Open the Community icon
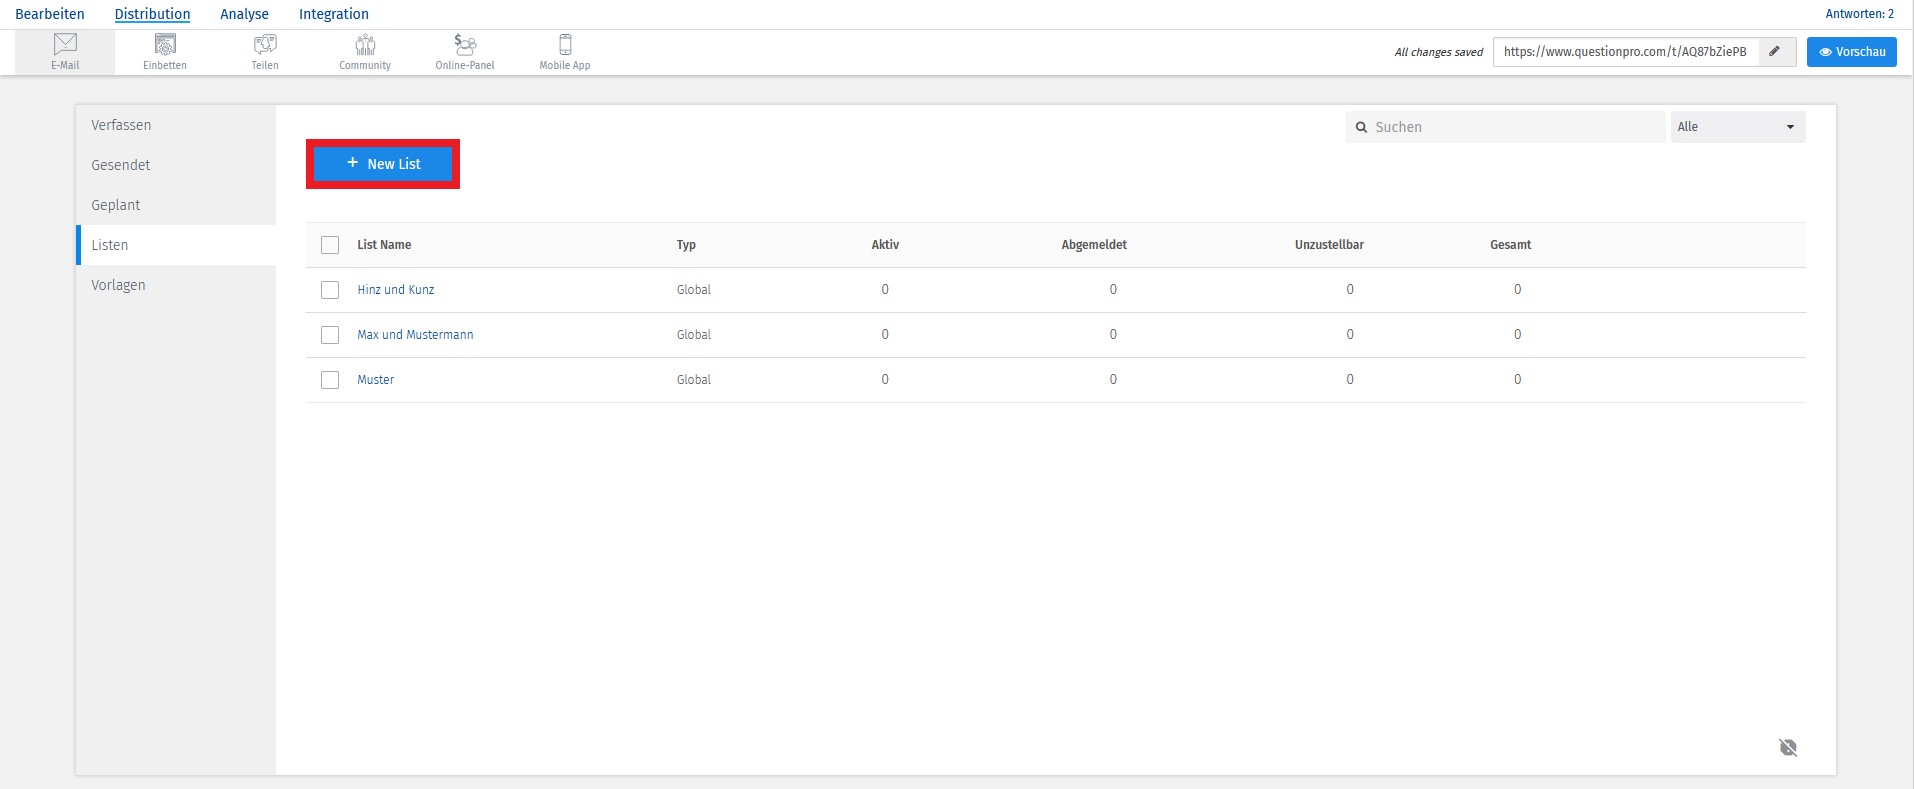Viewport: 1914px width, 789px height. click(x=365, y=52)
